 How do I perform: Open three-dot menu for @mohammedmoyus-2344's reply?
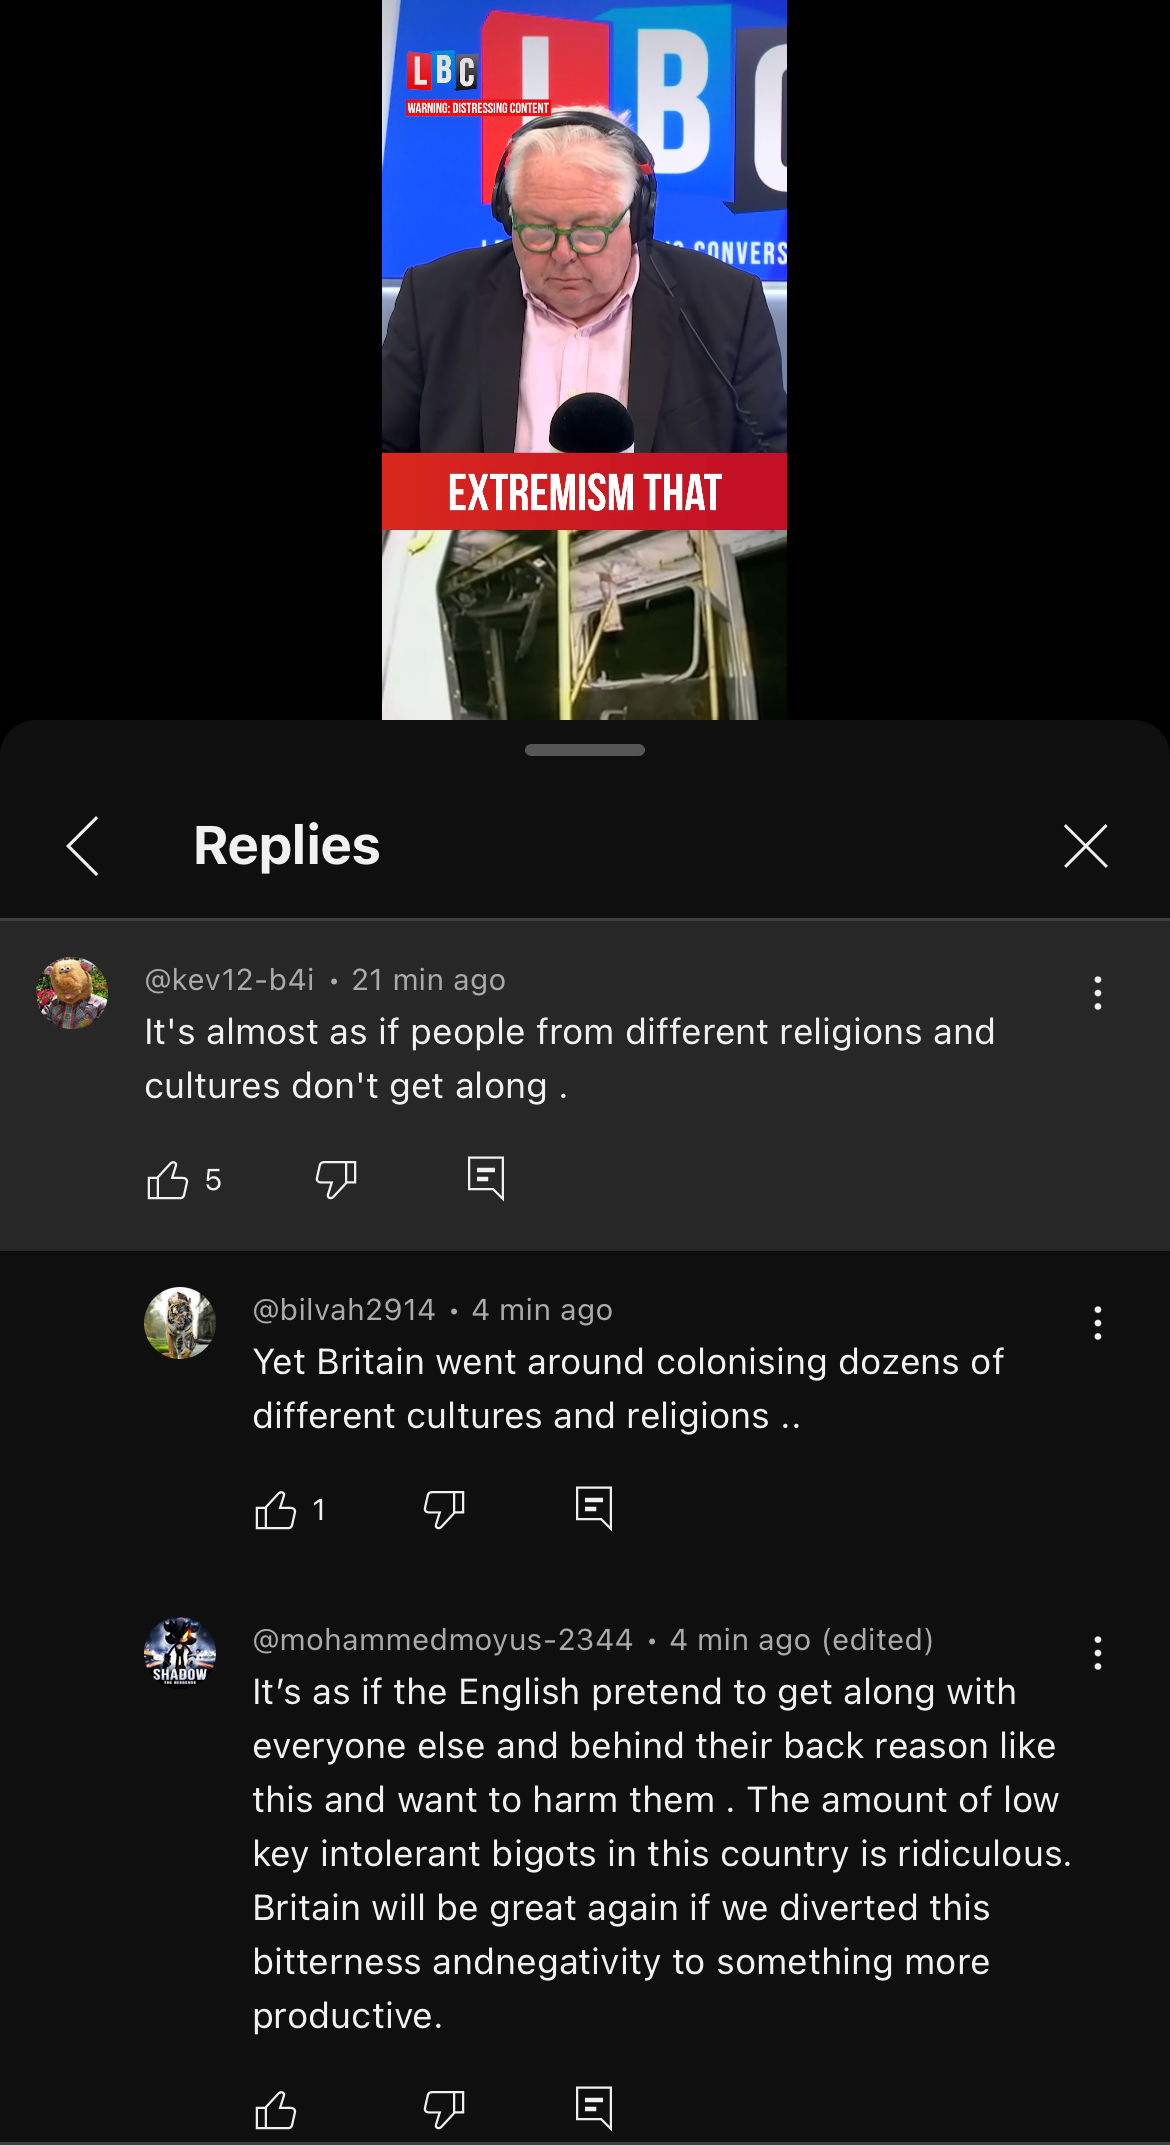(1098, 1653)
